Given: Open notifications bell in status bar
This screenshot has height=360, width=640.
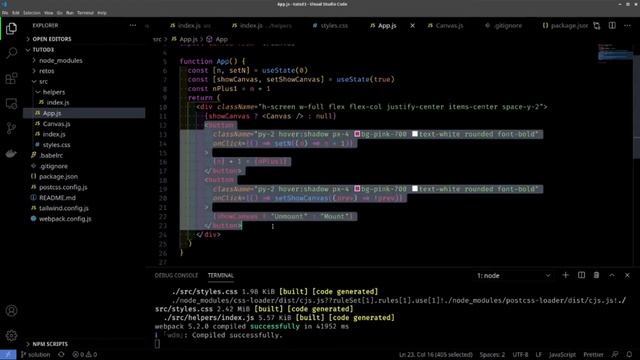Looking at the screenshot, I should coord(629,355).
